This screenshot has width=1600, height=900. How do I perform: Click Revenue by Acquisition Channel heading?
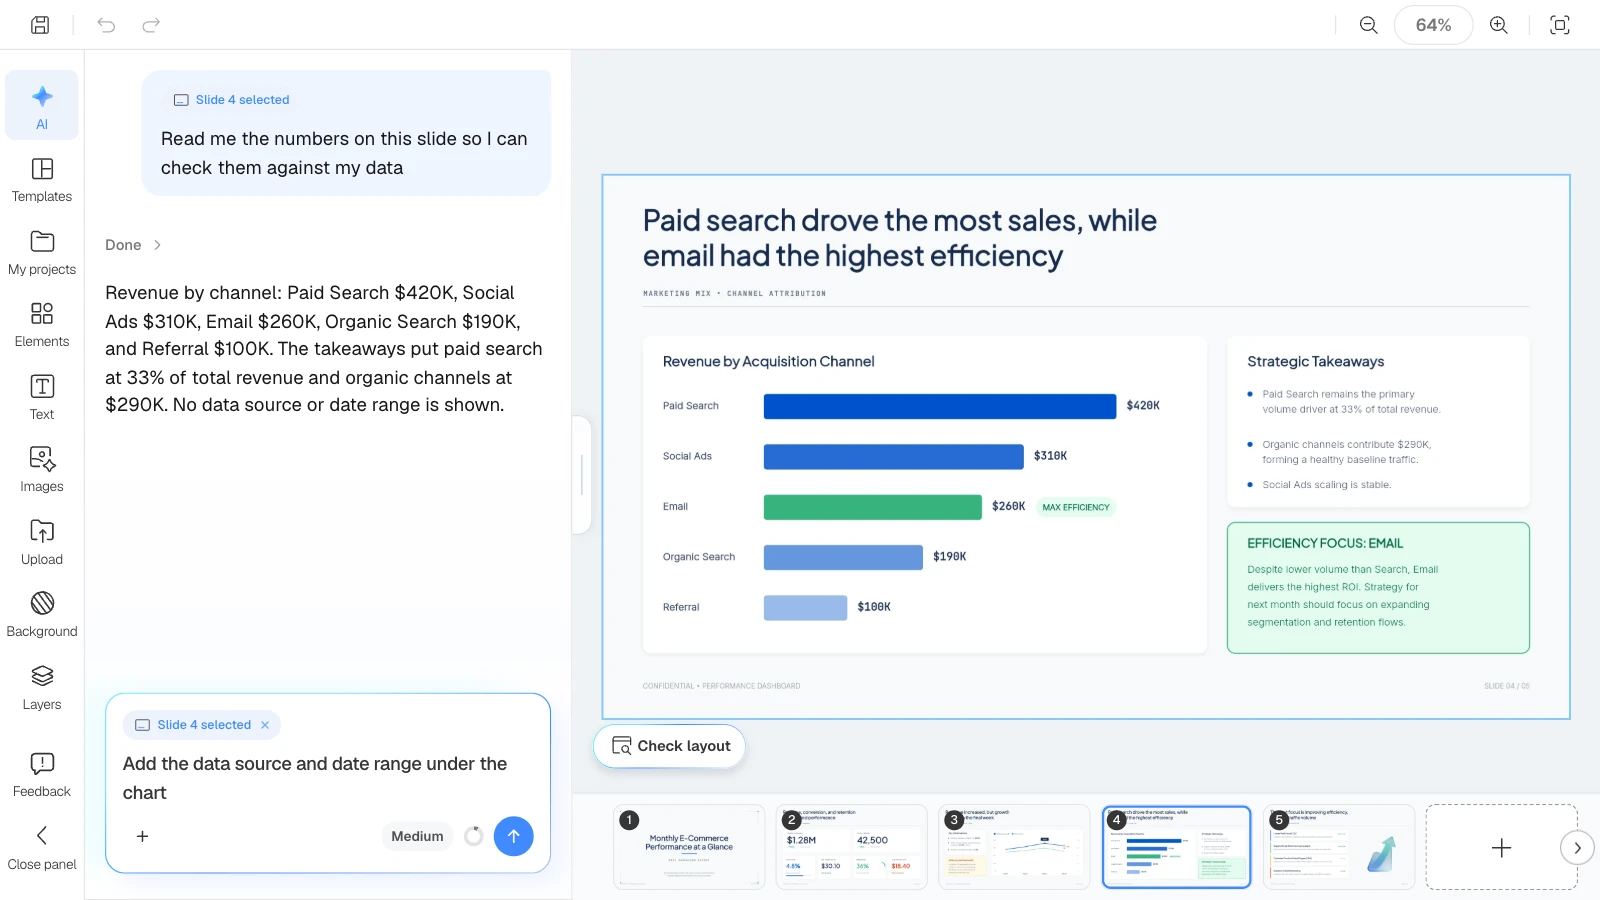click(x=768, y=362)
